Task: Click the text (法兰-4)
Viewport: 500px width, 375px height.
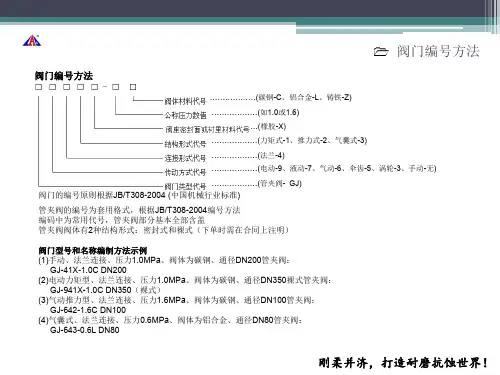Action: click(x=271, y=155)
